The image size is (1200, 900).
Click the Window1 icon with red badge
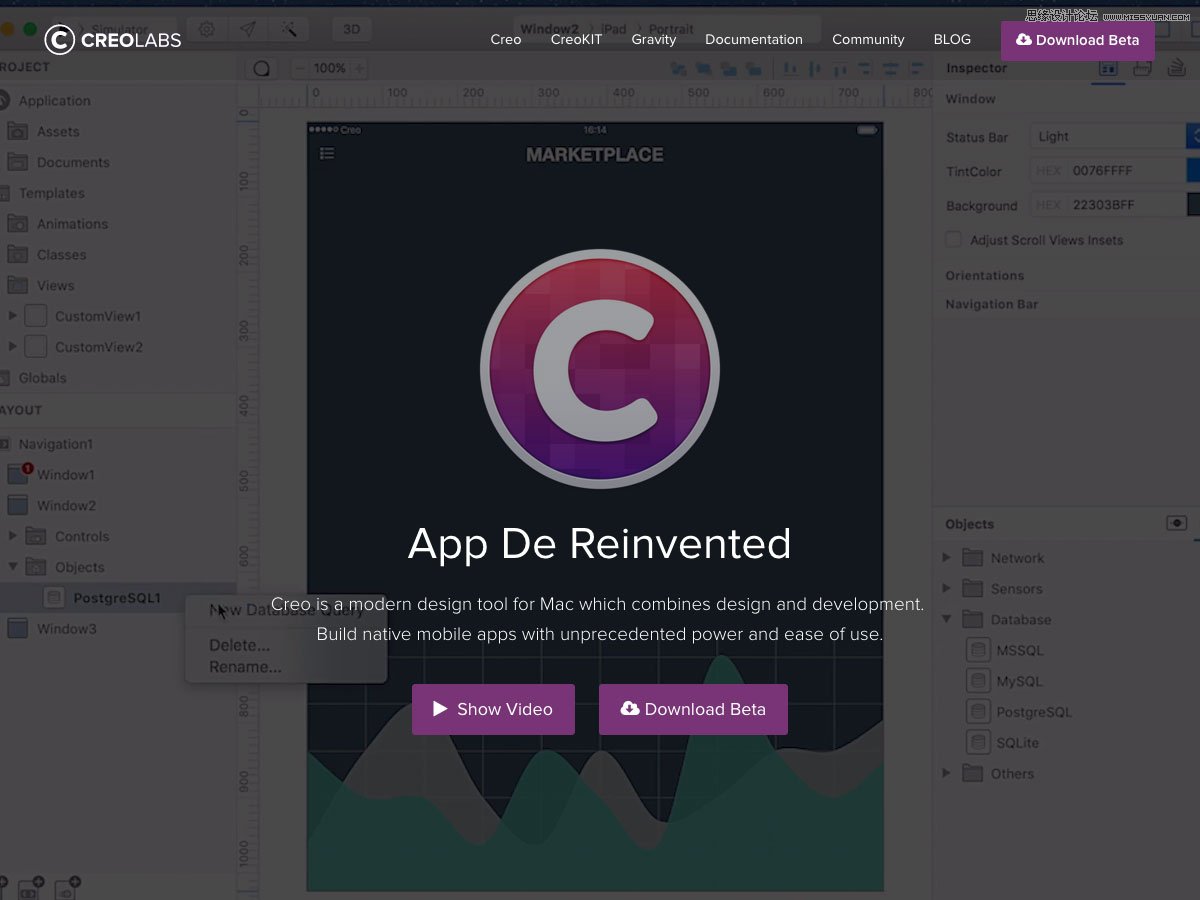click(18, 474)
